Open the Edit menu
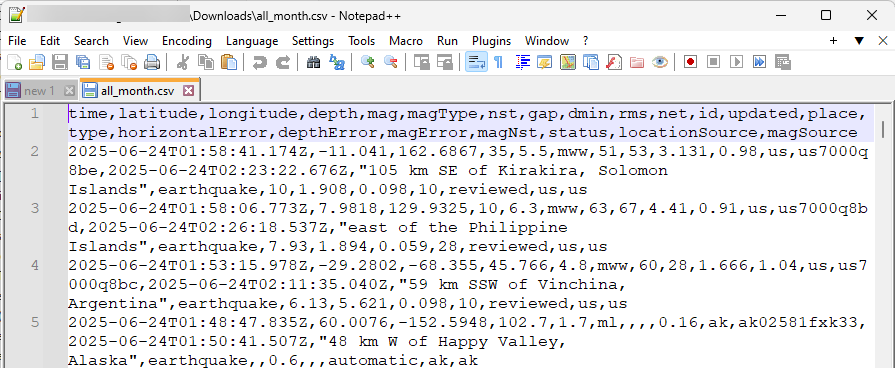This screenshot has height=368, width=895. [x=50, y=41]
